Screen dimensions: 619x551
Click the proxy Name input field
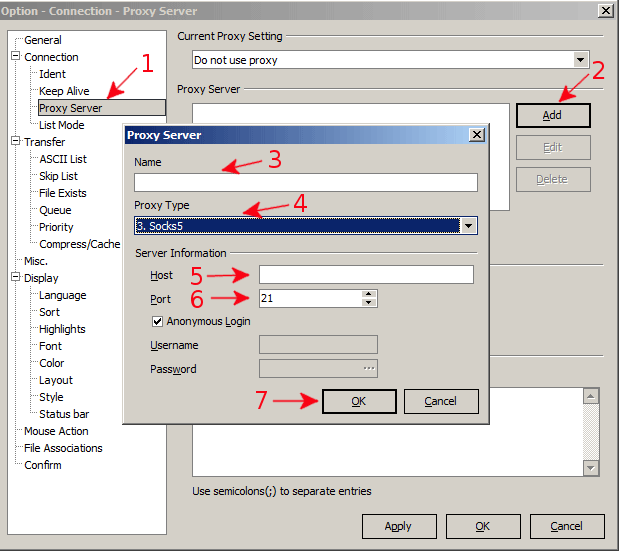point(306,182)
